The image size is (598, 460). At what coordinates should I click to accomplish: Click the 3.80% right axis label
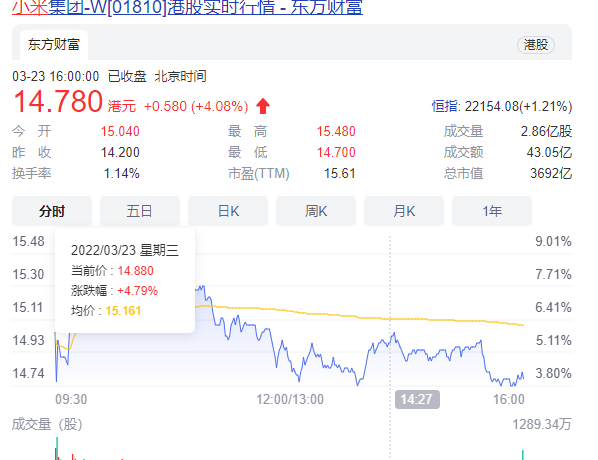pyautogui.click(x=553, y=373)
